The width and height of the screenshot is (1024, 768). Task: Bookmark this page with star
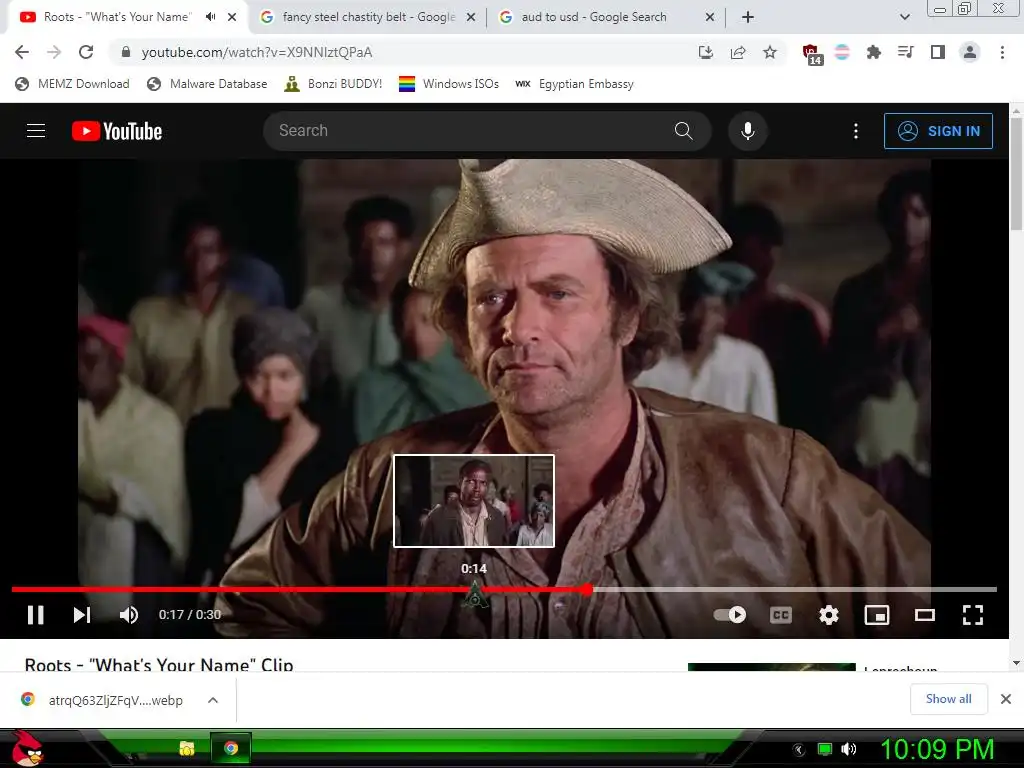pyautogui.click(x=770, y=52)
